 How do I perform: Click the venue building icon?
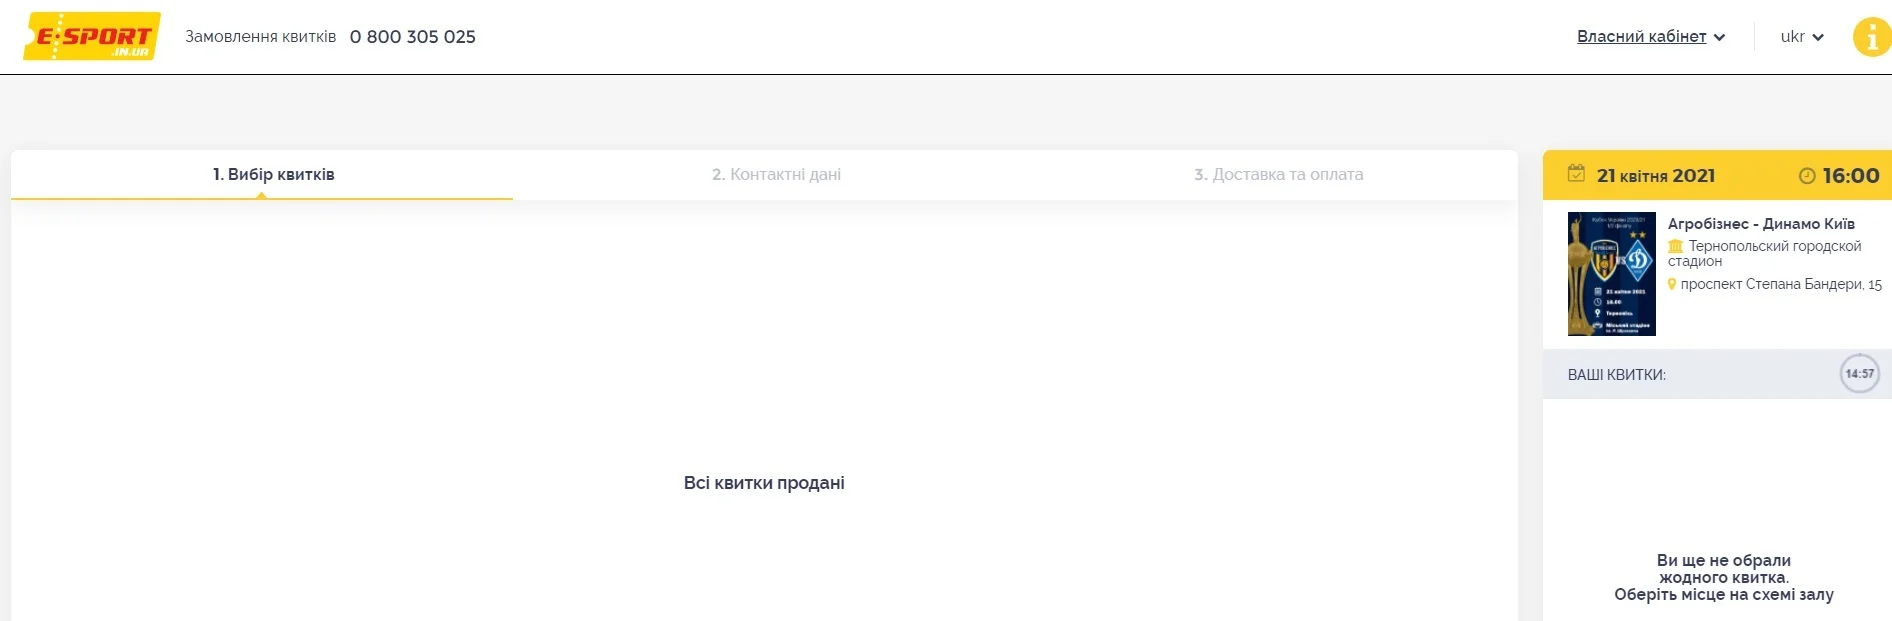pyautogui.click(x=1675, y=246)
